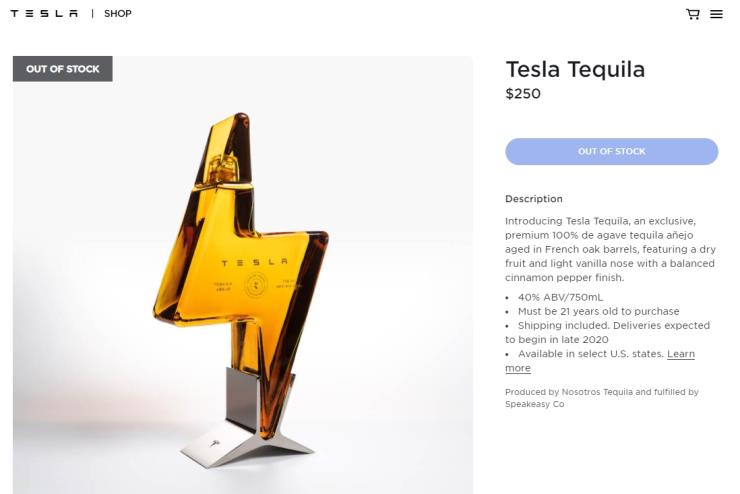Image resolution: width=740 pixels, height=494 pixels.
Task: Click the 'Introducing Tesla Tequila' description paragraph
Action: 609,249
